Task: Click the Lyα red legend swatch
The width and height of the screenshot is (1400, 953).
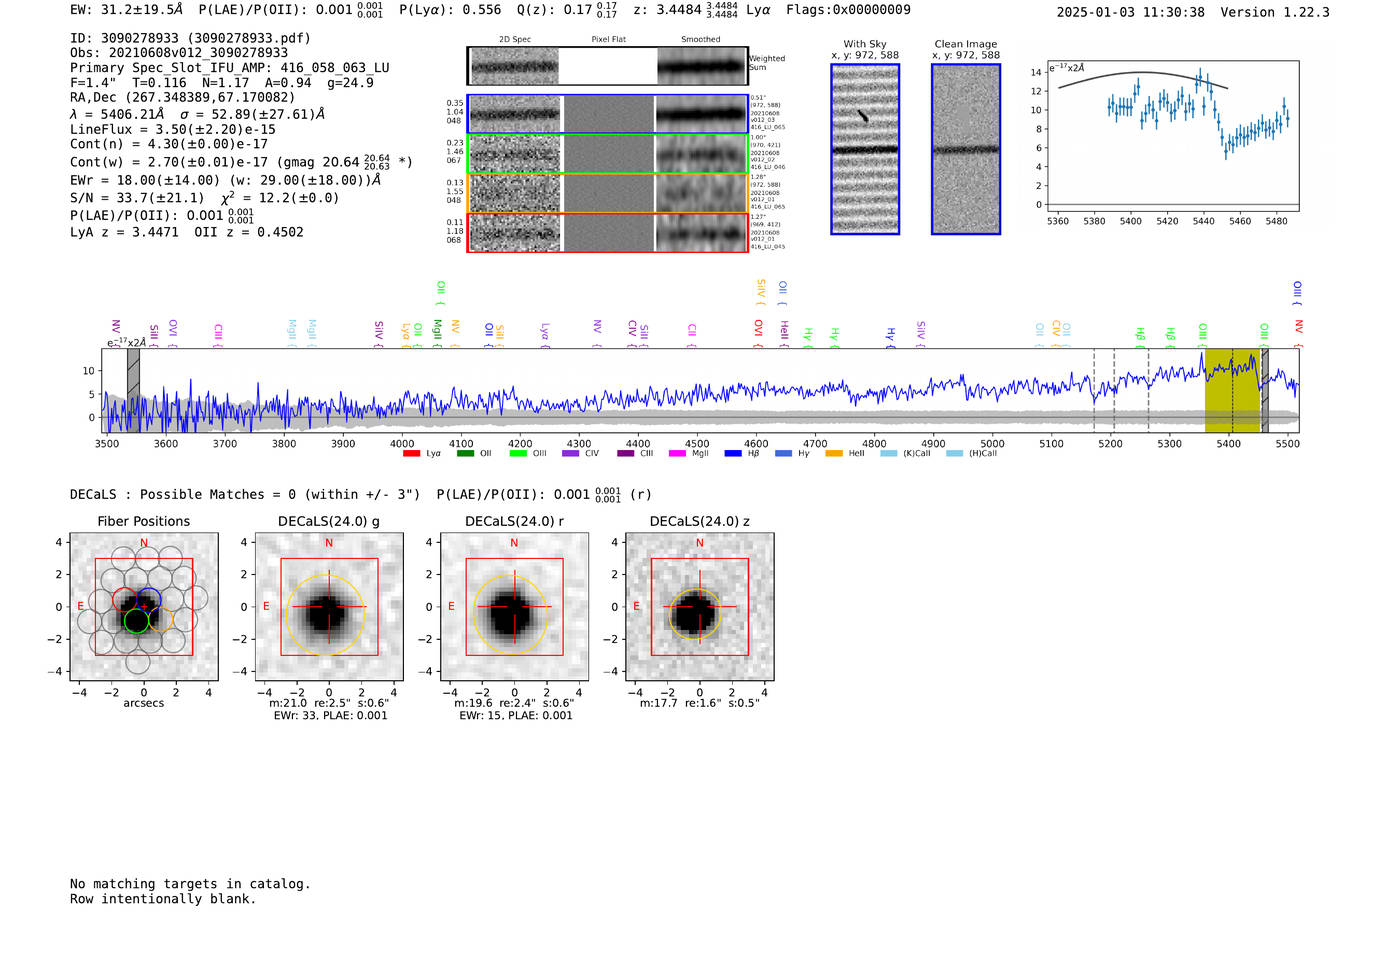Action: [x=411, y=454]
